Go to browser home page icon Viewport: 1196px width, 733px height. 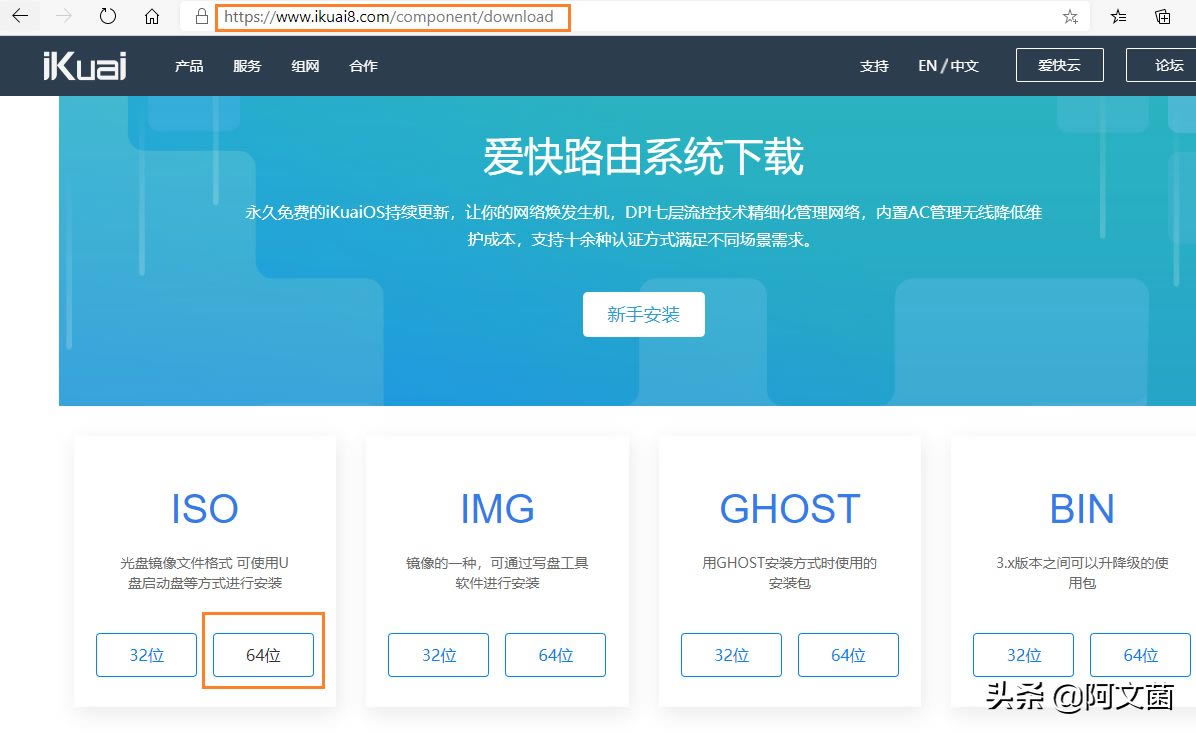point(152,16)
